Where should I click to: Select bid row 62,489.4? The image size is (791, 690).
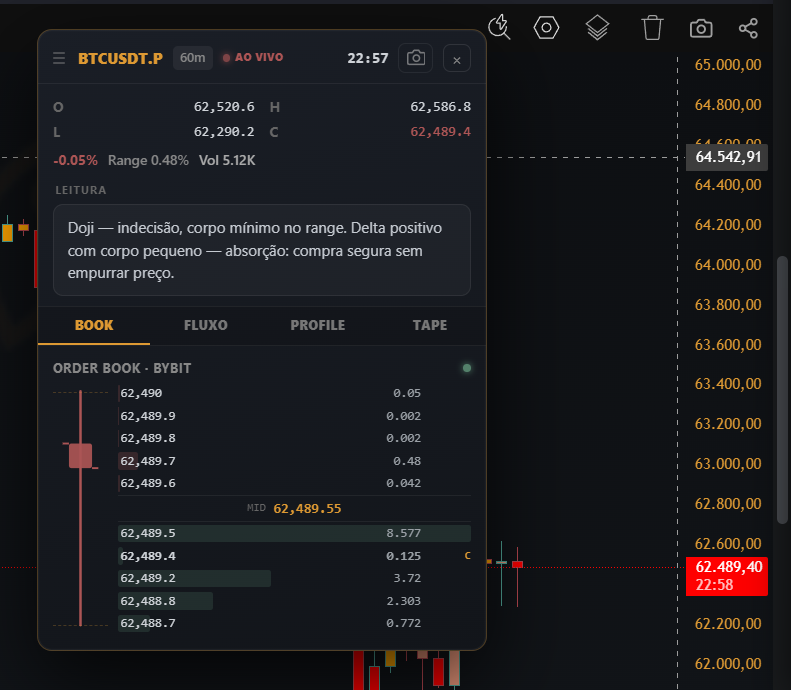294,556
